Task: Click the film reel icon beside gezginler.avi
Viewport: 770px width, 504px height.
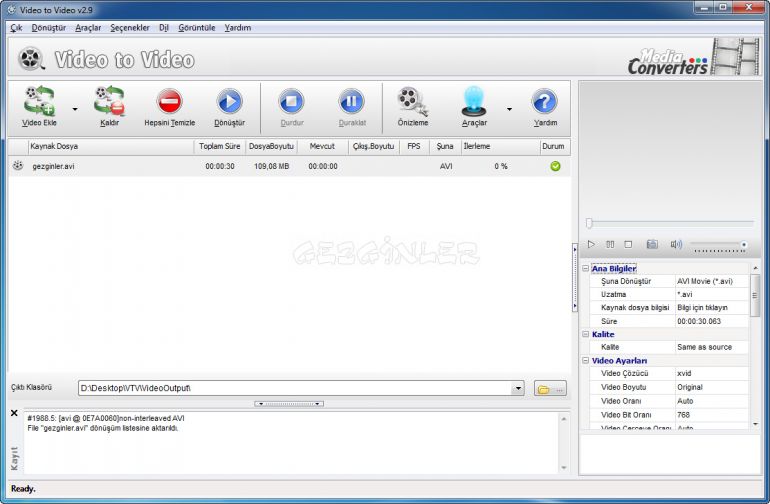Action: [x=18, y=166]
